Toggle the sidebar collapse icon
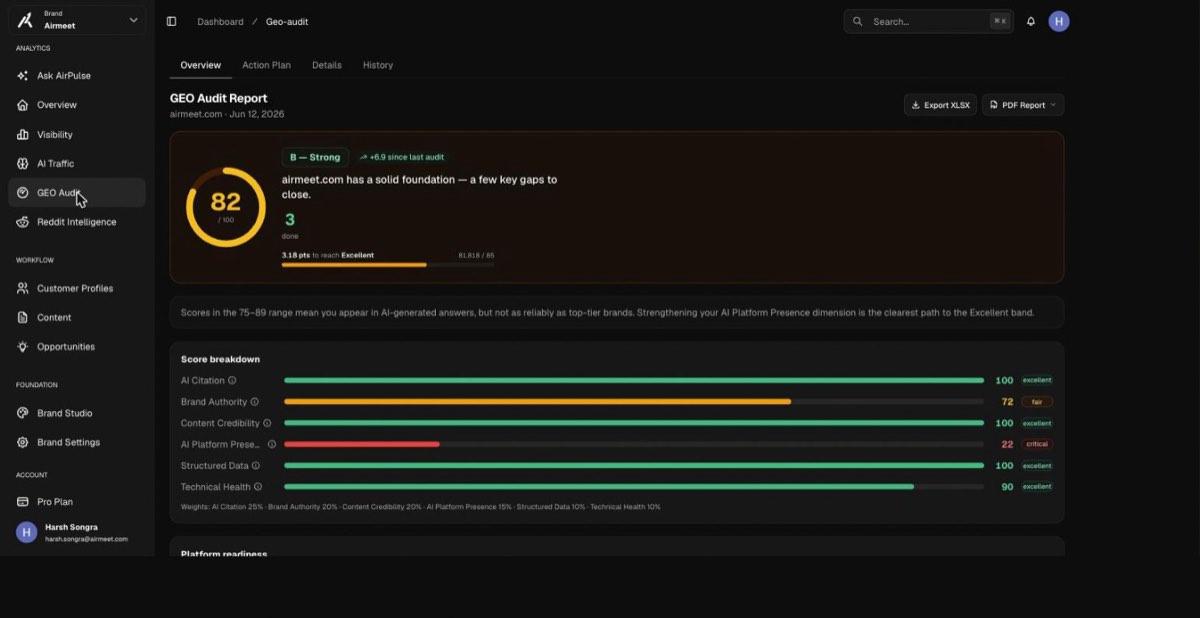 171,21
